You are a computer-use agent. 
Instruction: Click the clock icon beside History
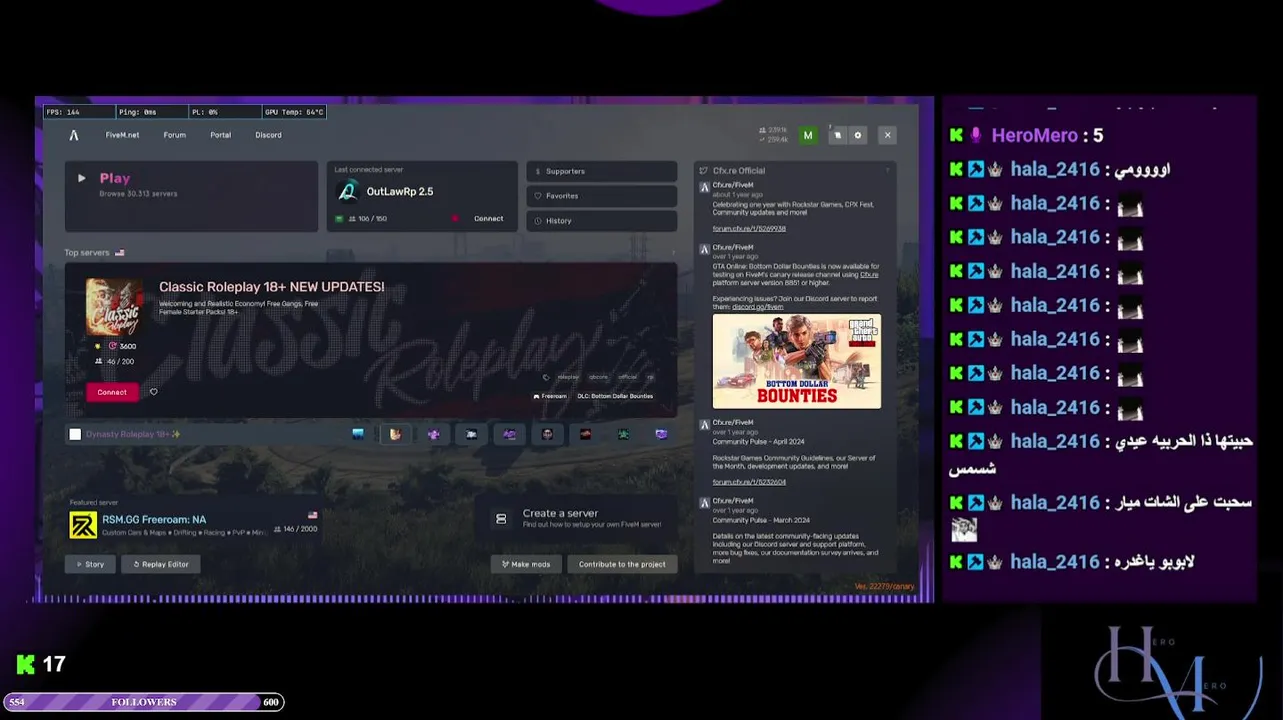click(x=538, y=221)
